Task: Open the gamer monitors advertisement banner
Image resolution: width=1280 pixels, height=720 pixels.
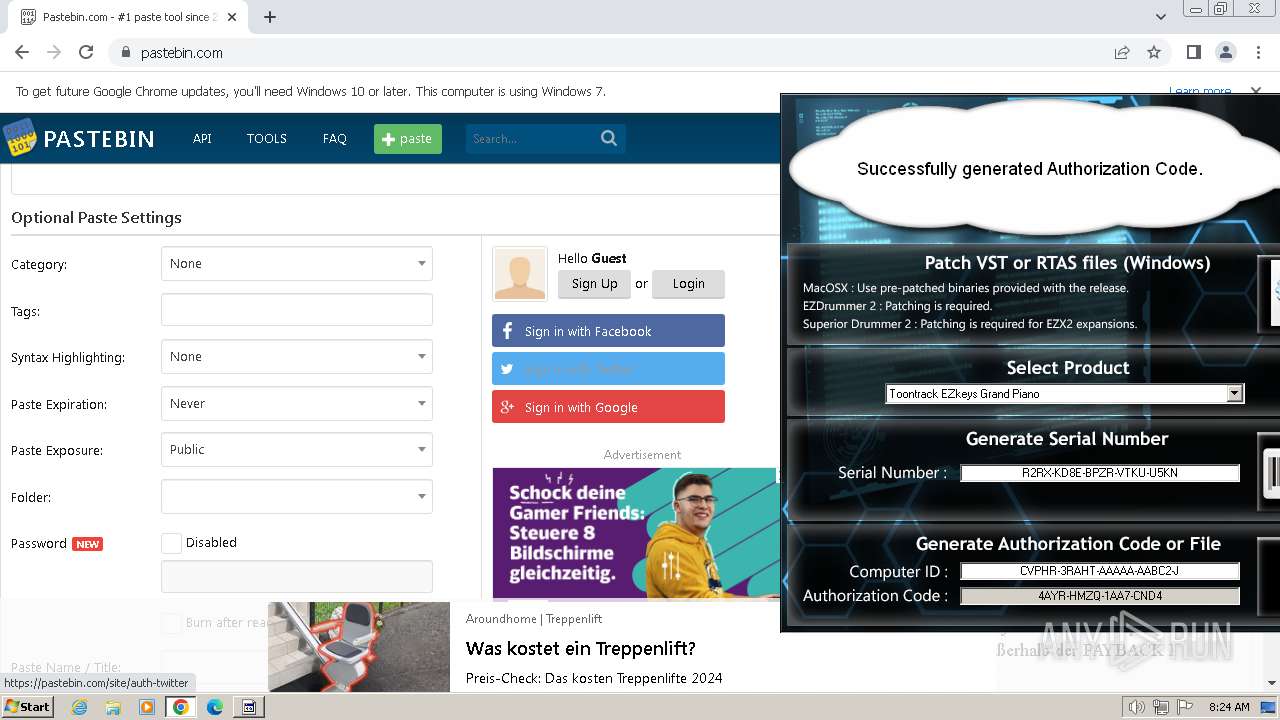Action: point(634,533)
